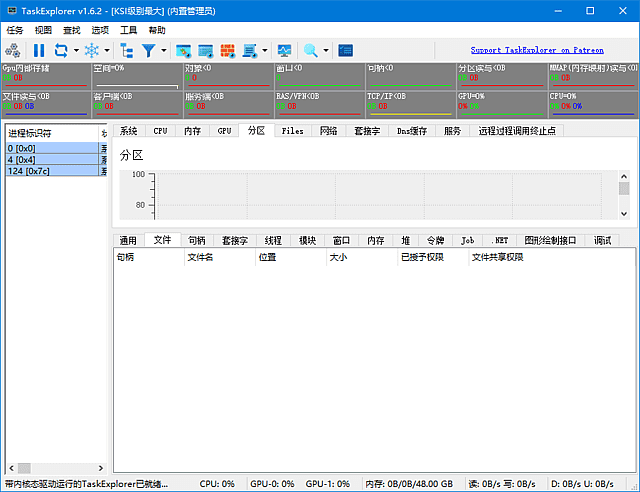Select process row 124 [0x7c]

click(50, 171)
